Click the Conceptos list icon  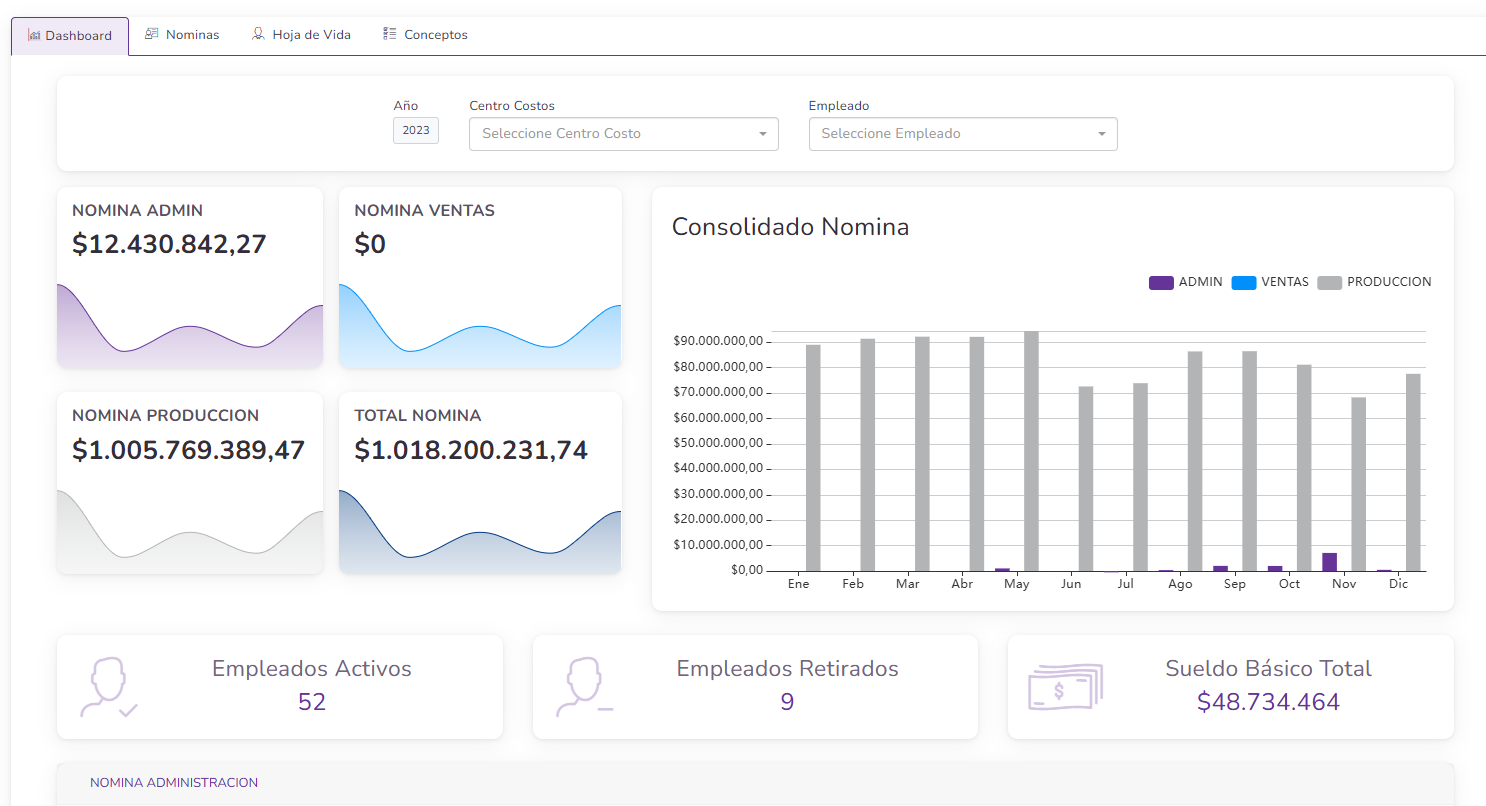pos(390,34)
